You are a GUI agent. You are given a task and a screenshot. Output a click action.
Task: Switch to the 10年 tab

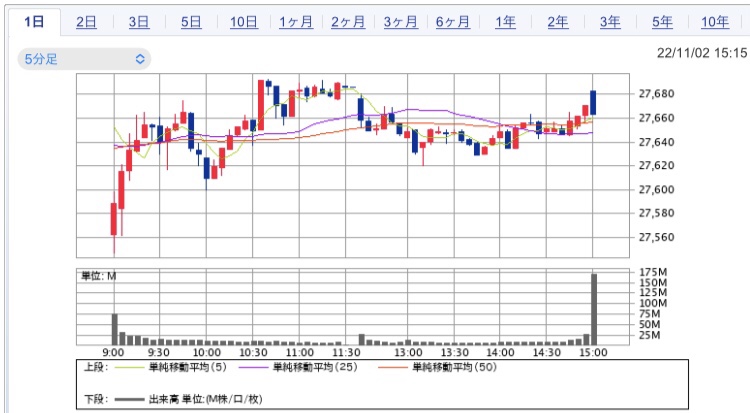coord(714,22)
